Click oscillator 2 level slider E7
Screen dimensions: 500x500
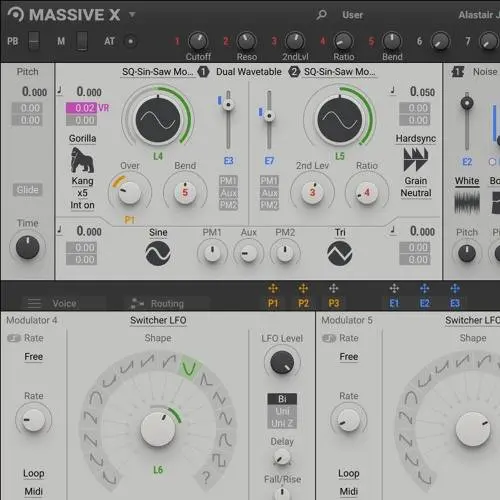[x=269, y=120]
